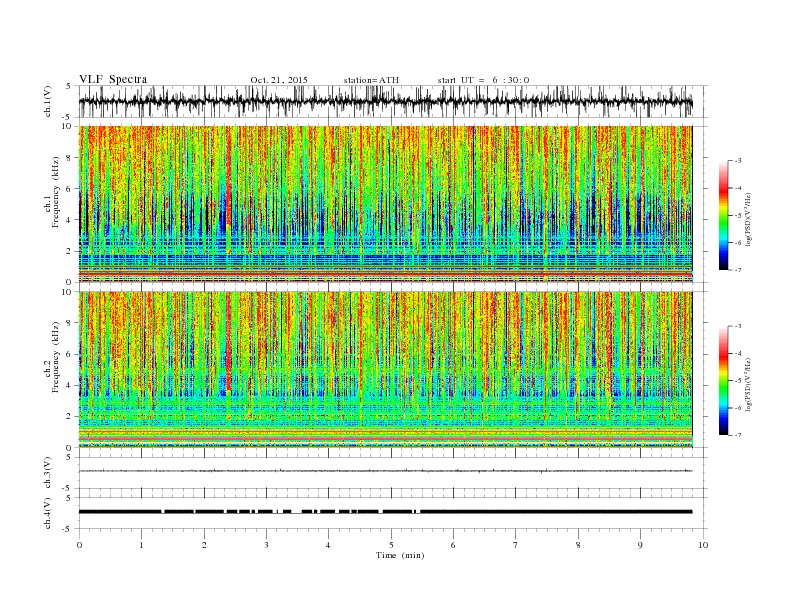Click inside the ch.2 spectrogram panel
Viewport: 792px width, 612px height.
[x=385, y=369]
